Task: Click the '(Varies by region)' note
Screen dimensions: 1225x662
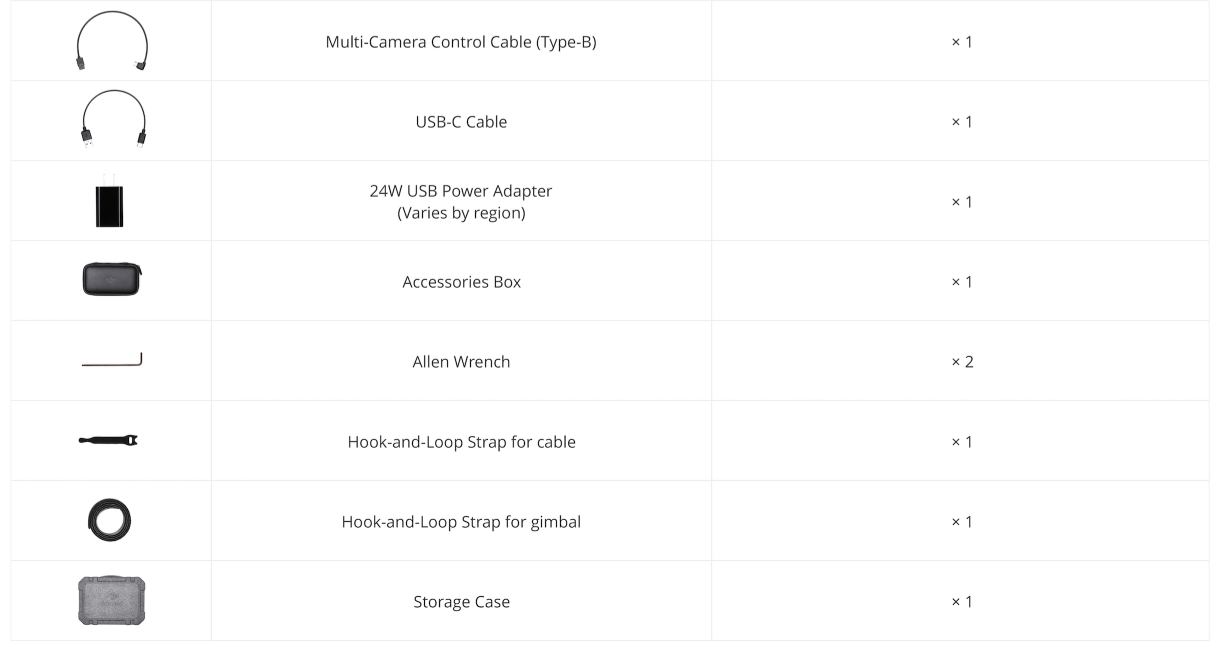Action: coord(461,213)
